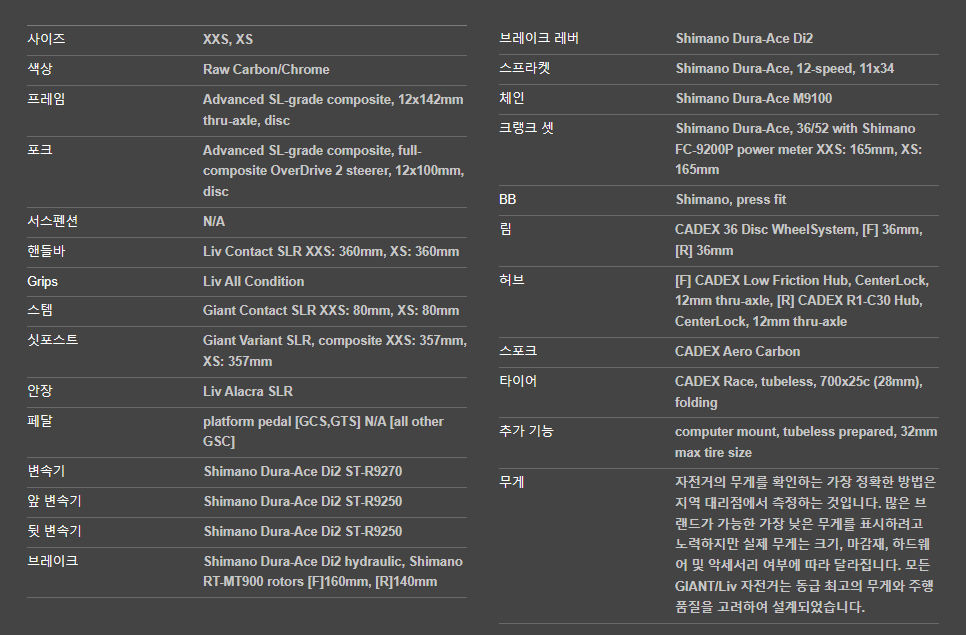
Task: Click the "타이어" spec label
Action: tap(518, 381)
